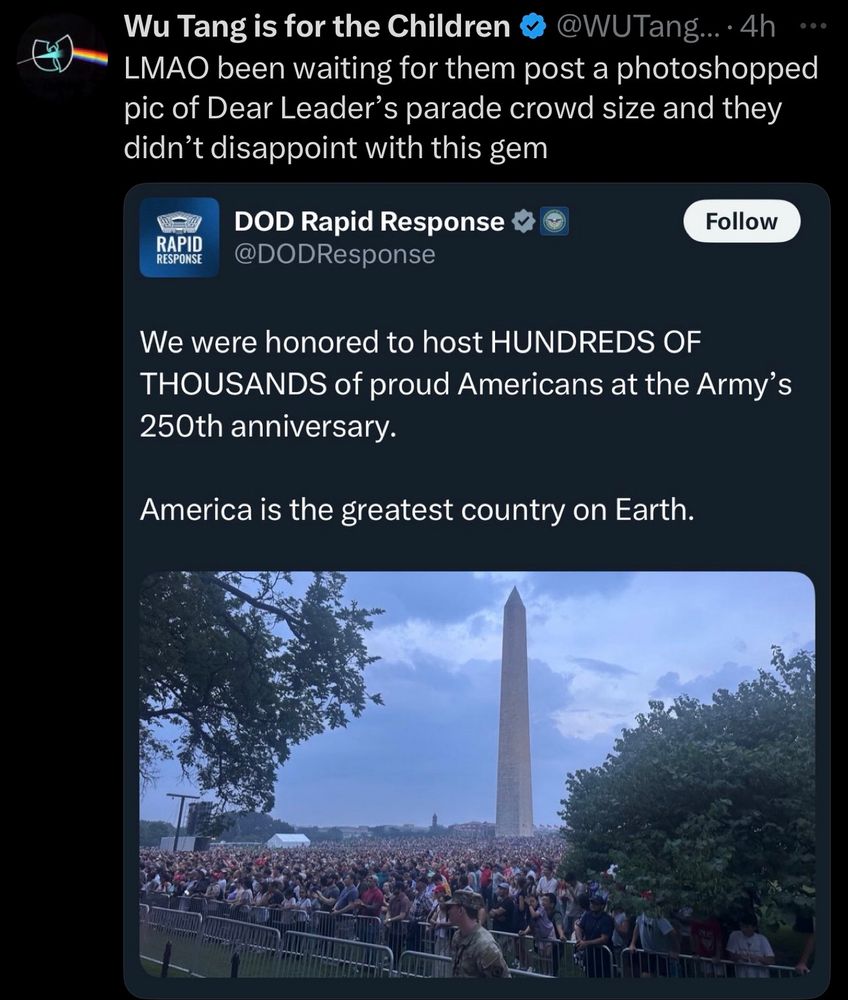Expand the crowd photo attachment
Image resolution: width=848 pixels, height=1000 pixels.
pos(477,774)
